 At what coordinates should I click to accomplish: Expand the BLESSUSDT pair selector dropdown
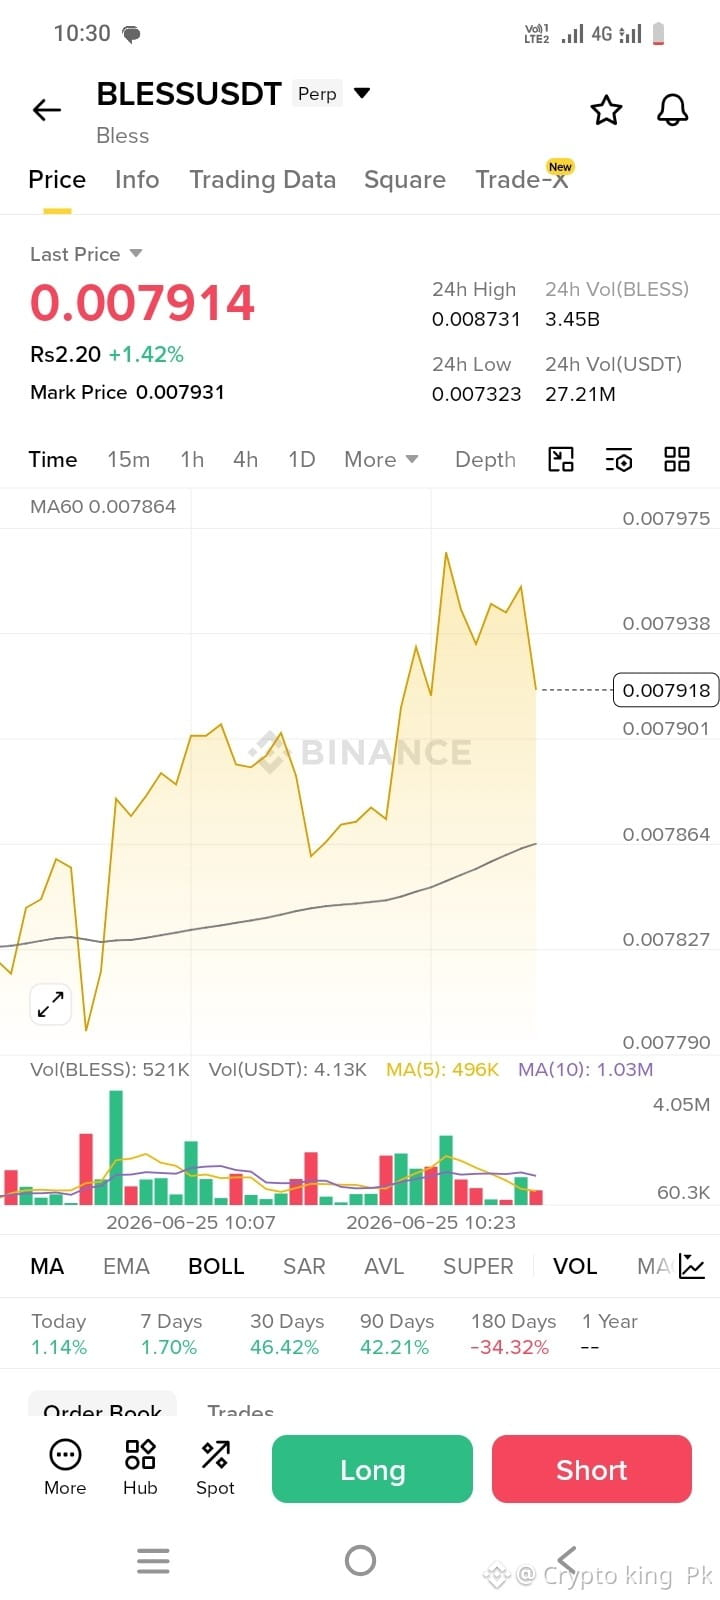click(362, 93)
